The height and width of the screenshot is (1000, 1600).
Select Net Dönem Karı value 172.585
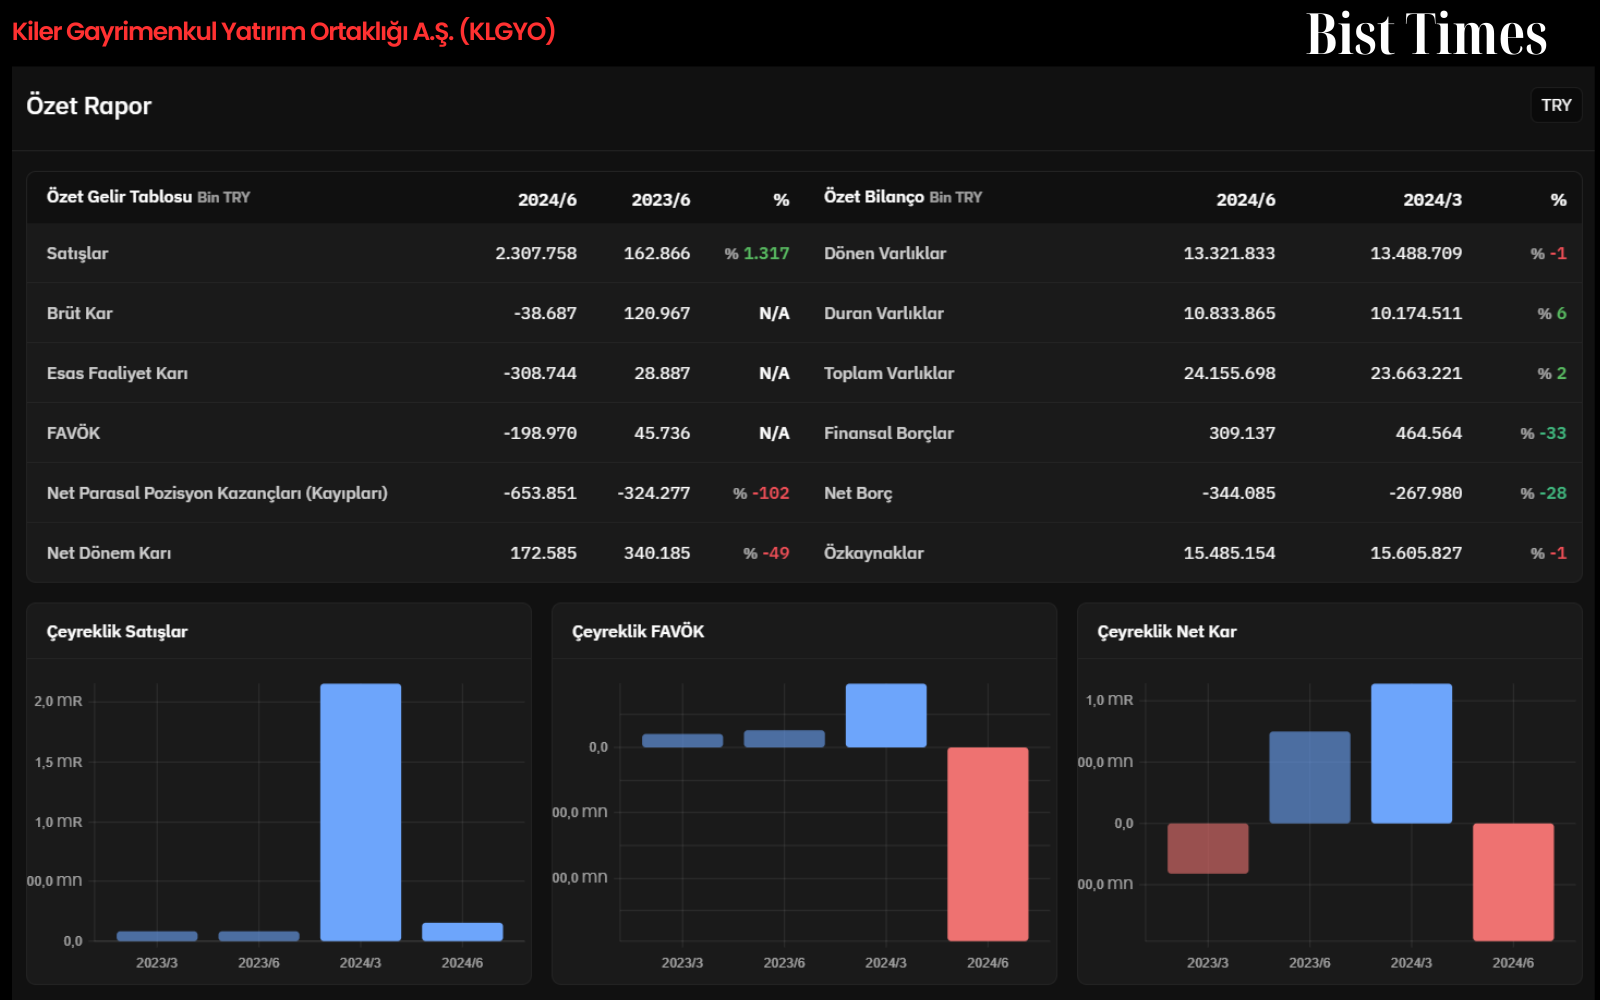[x=543, y=553]
